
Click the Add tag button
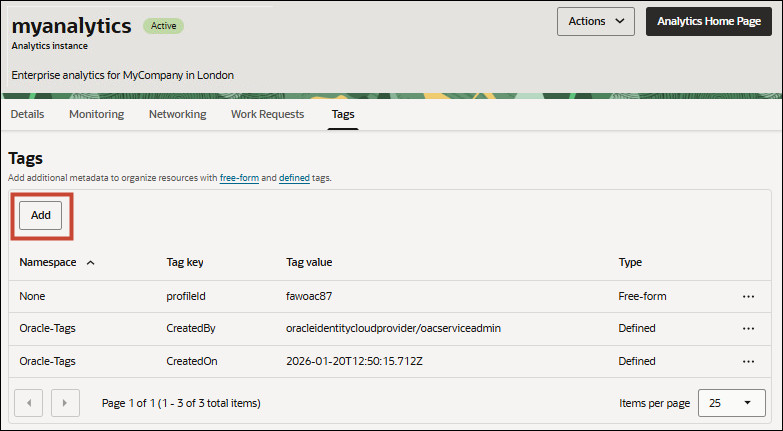coord(41,215)
